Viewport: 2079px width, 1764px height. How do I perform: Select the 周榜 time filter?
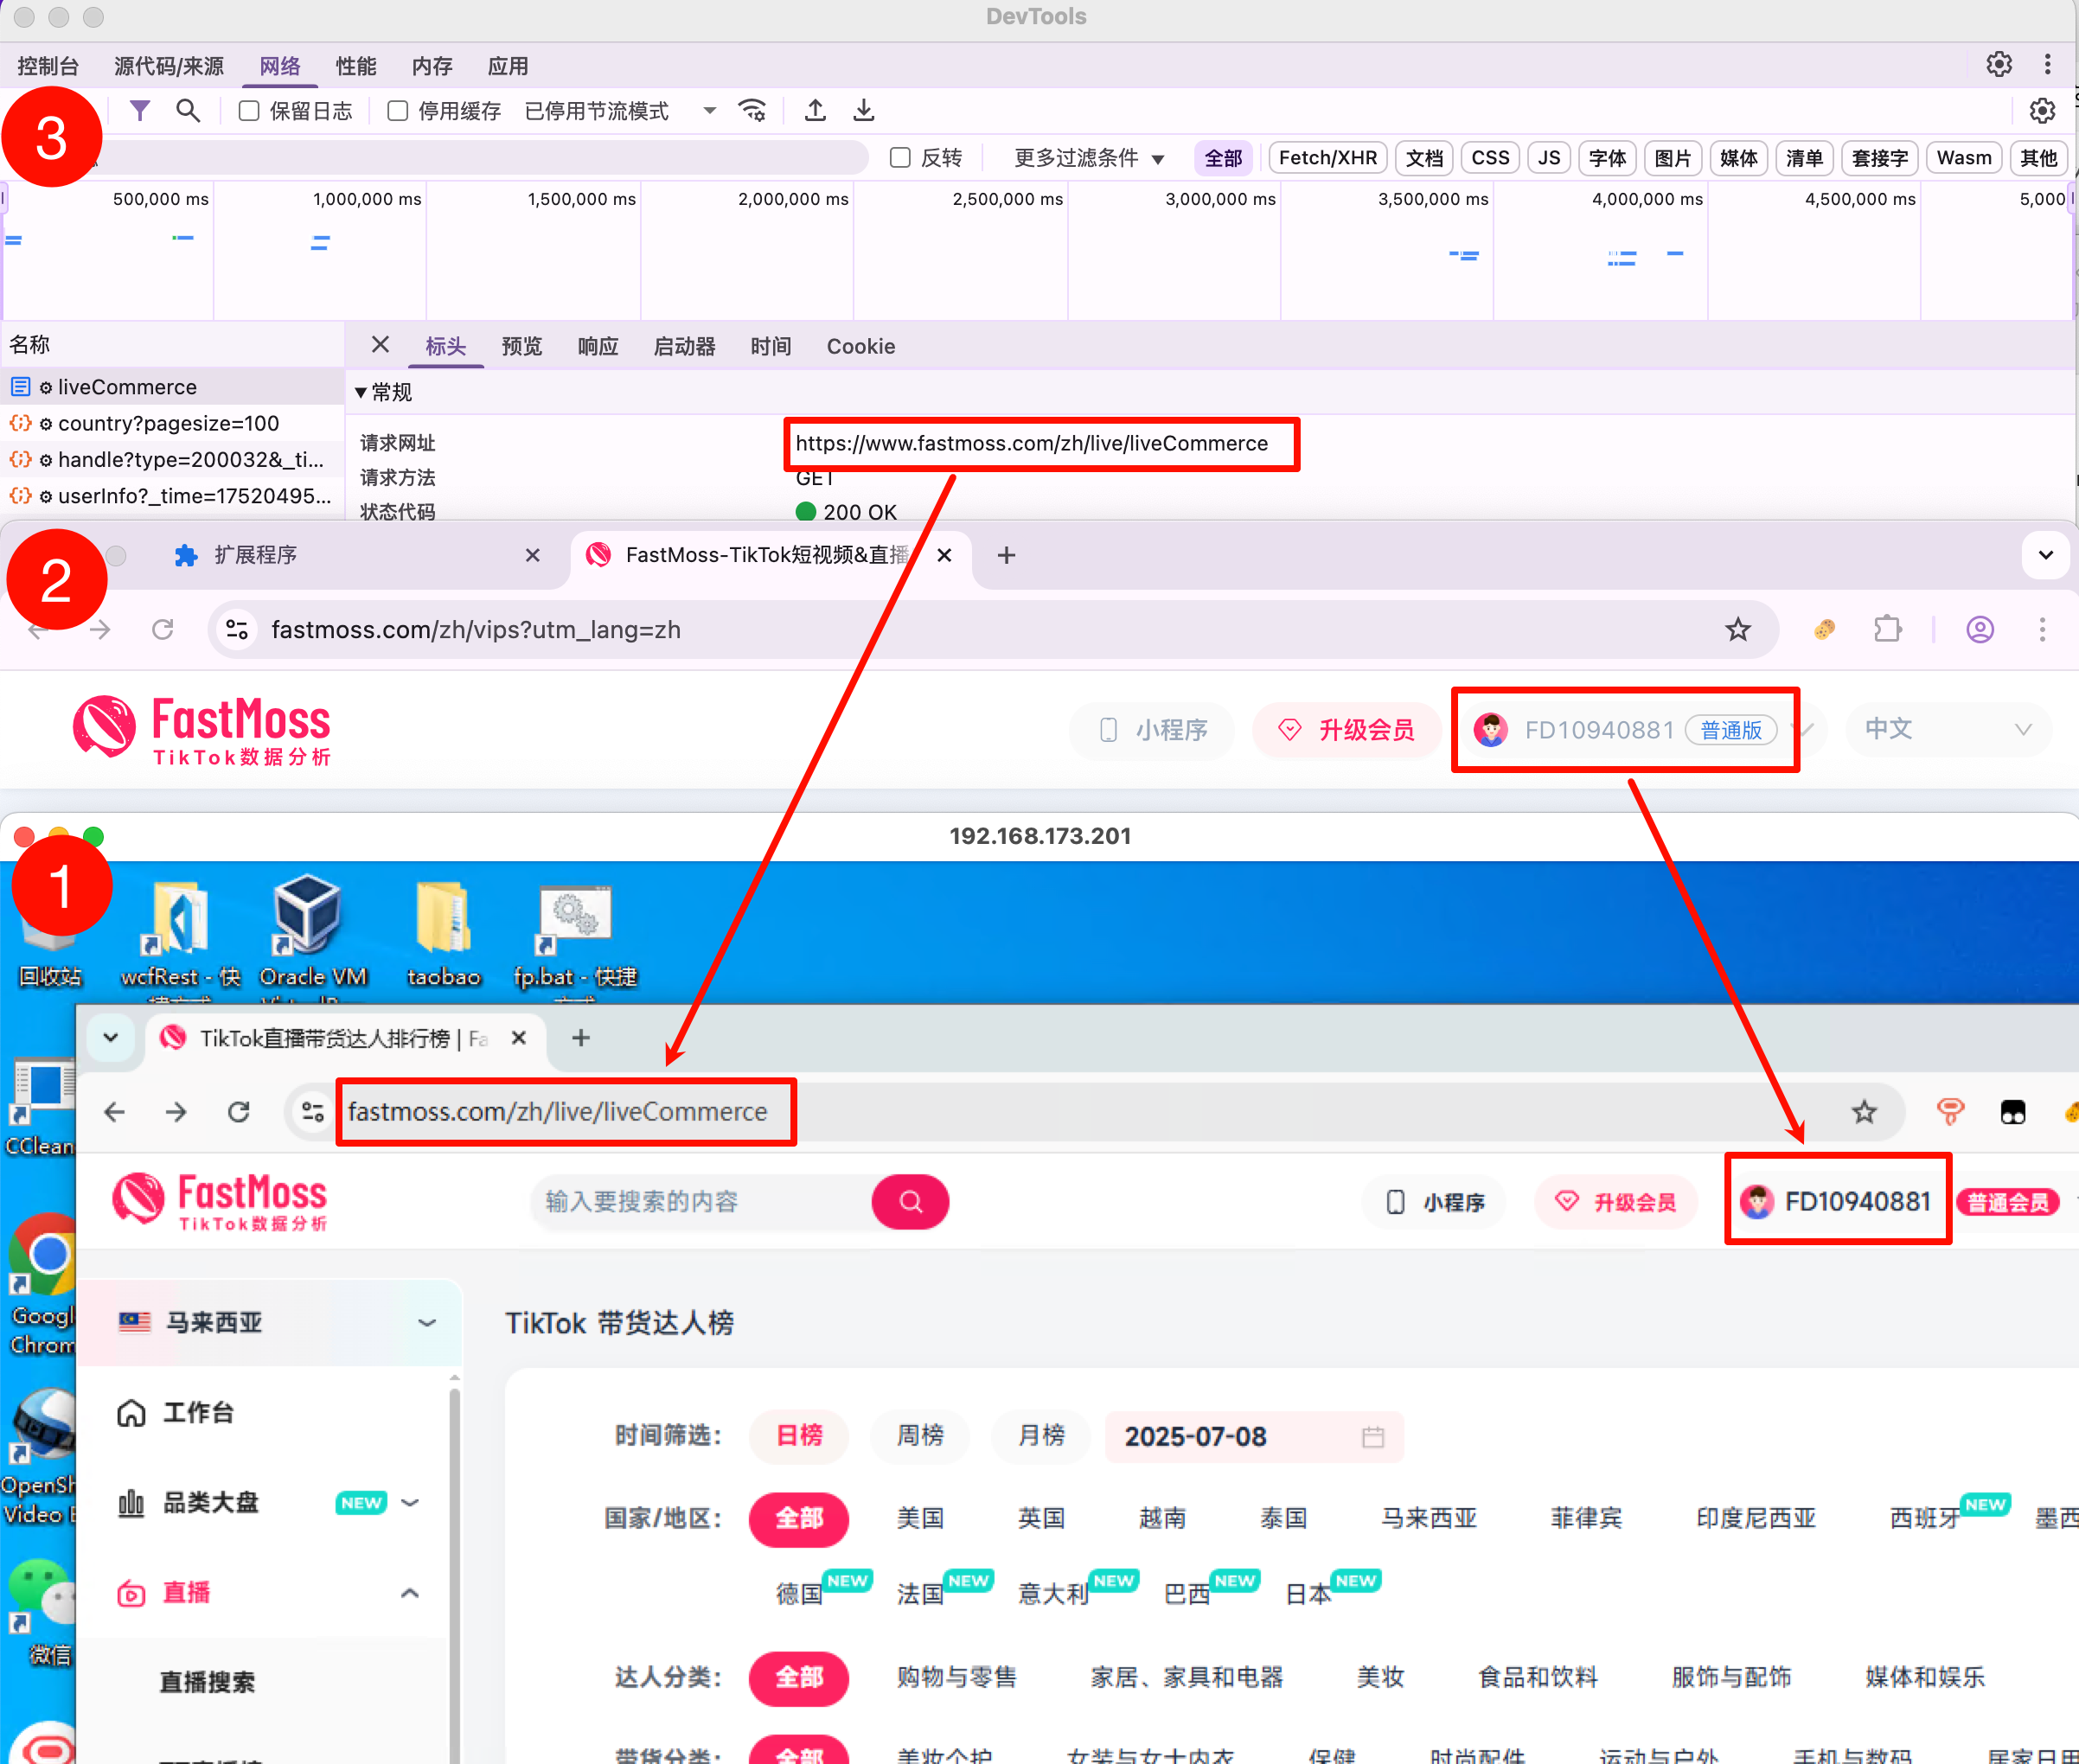click(x=919, y=1437)
